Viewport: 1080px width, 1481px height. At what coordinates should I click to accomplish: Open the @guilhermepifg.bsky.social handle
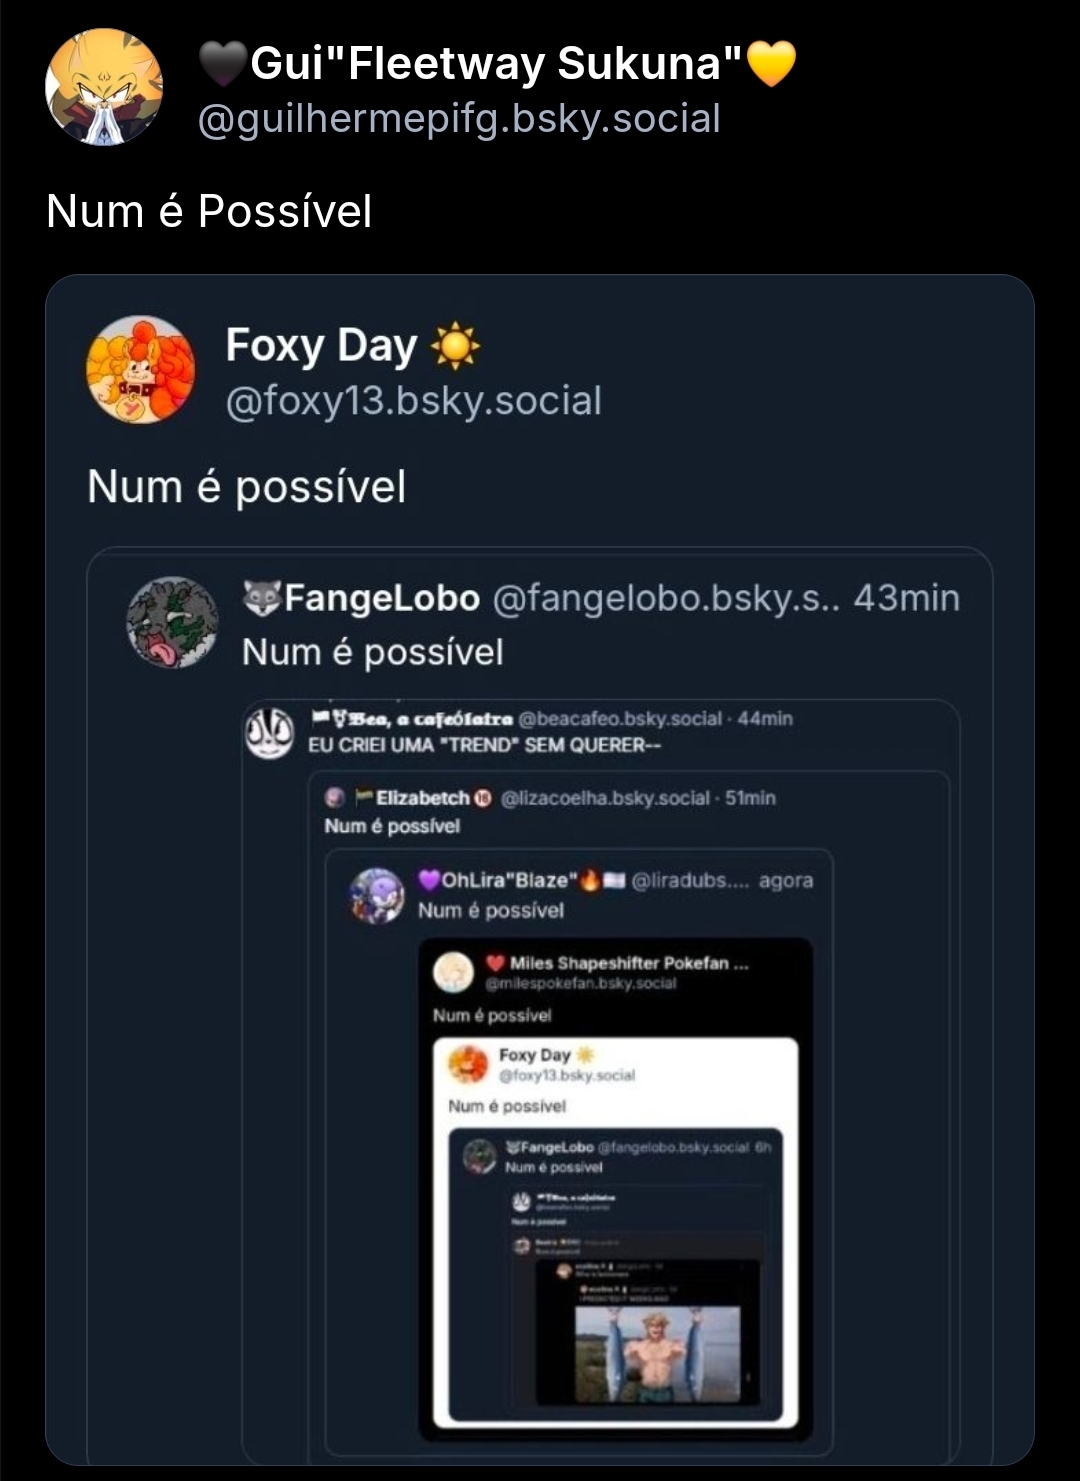point(459,119)
